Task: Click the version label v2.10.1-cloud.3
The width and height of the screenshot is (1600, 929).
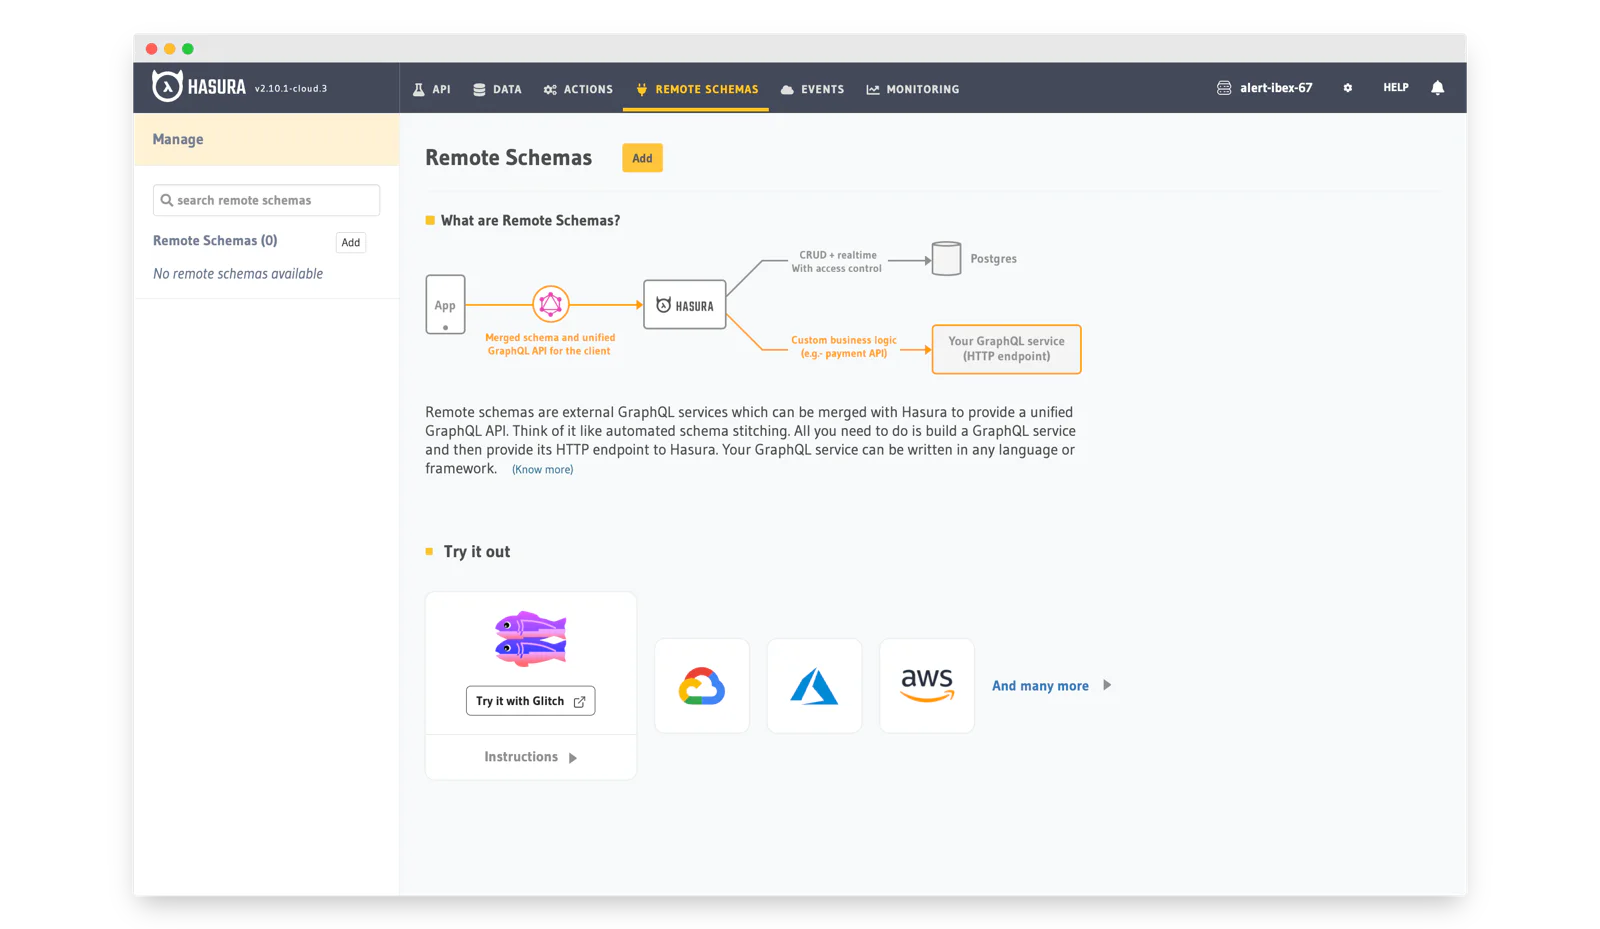Action: pos(291,88)
